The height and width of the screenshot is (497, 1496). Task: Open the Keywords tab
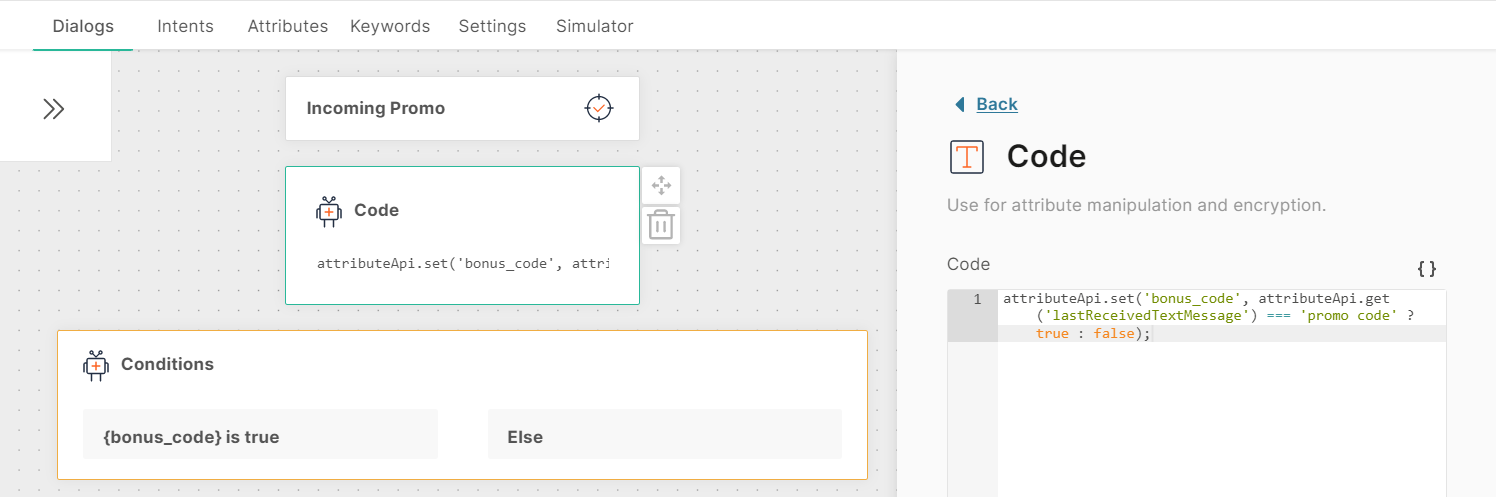(390, 26)
